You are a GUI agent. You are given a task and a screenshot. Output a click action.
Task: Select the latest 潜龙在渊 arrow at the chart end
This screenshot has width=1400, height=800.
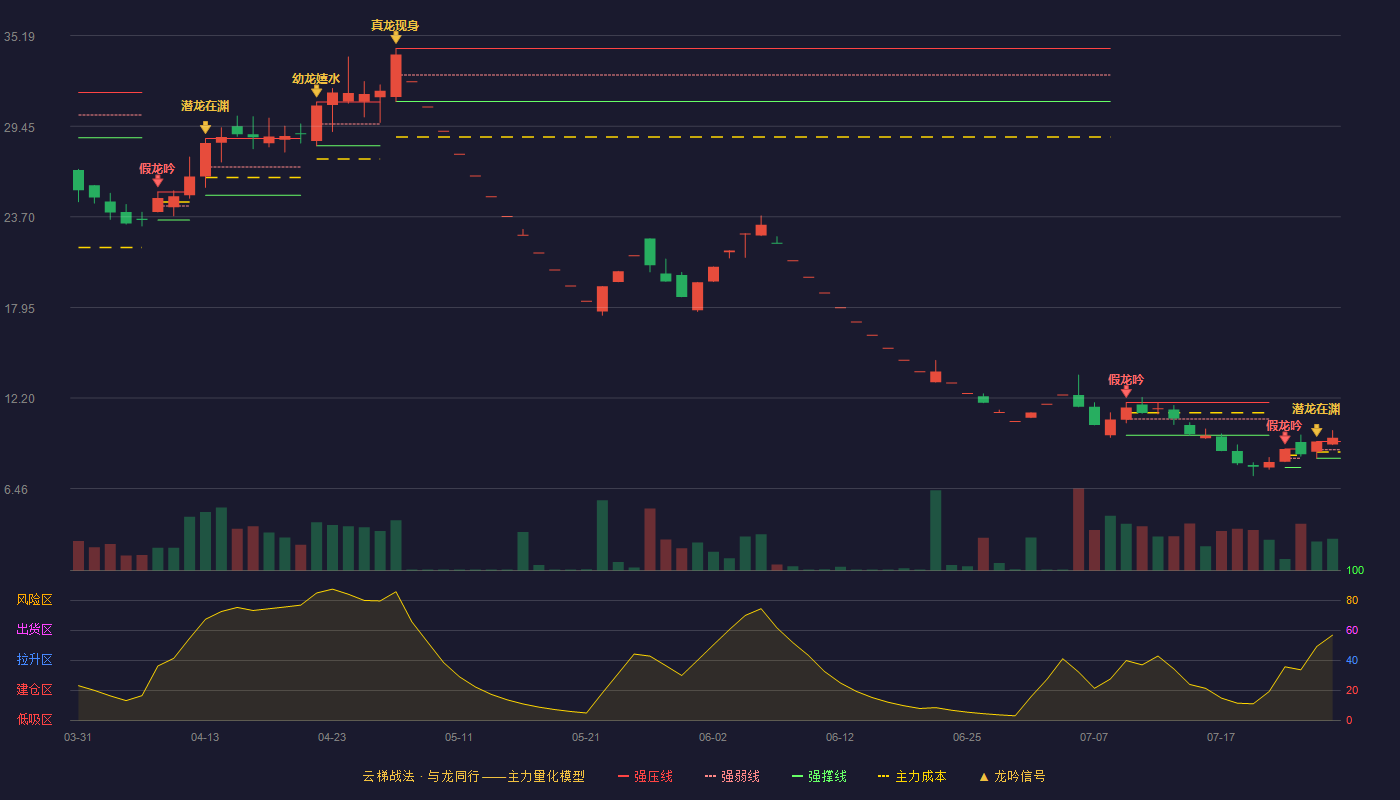coord(1317,431)
